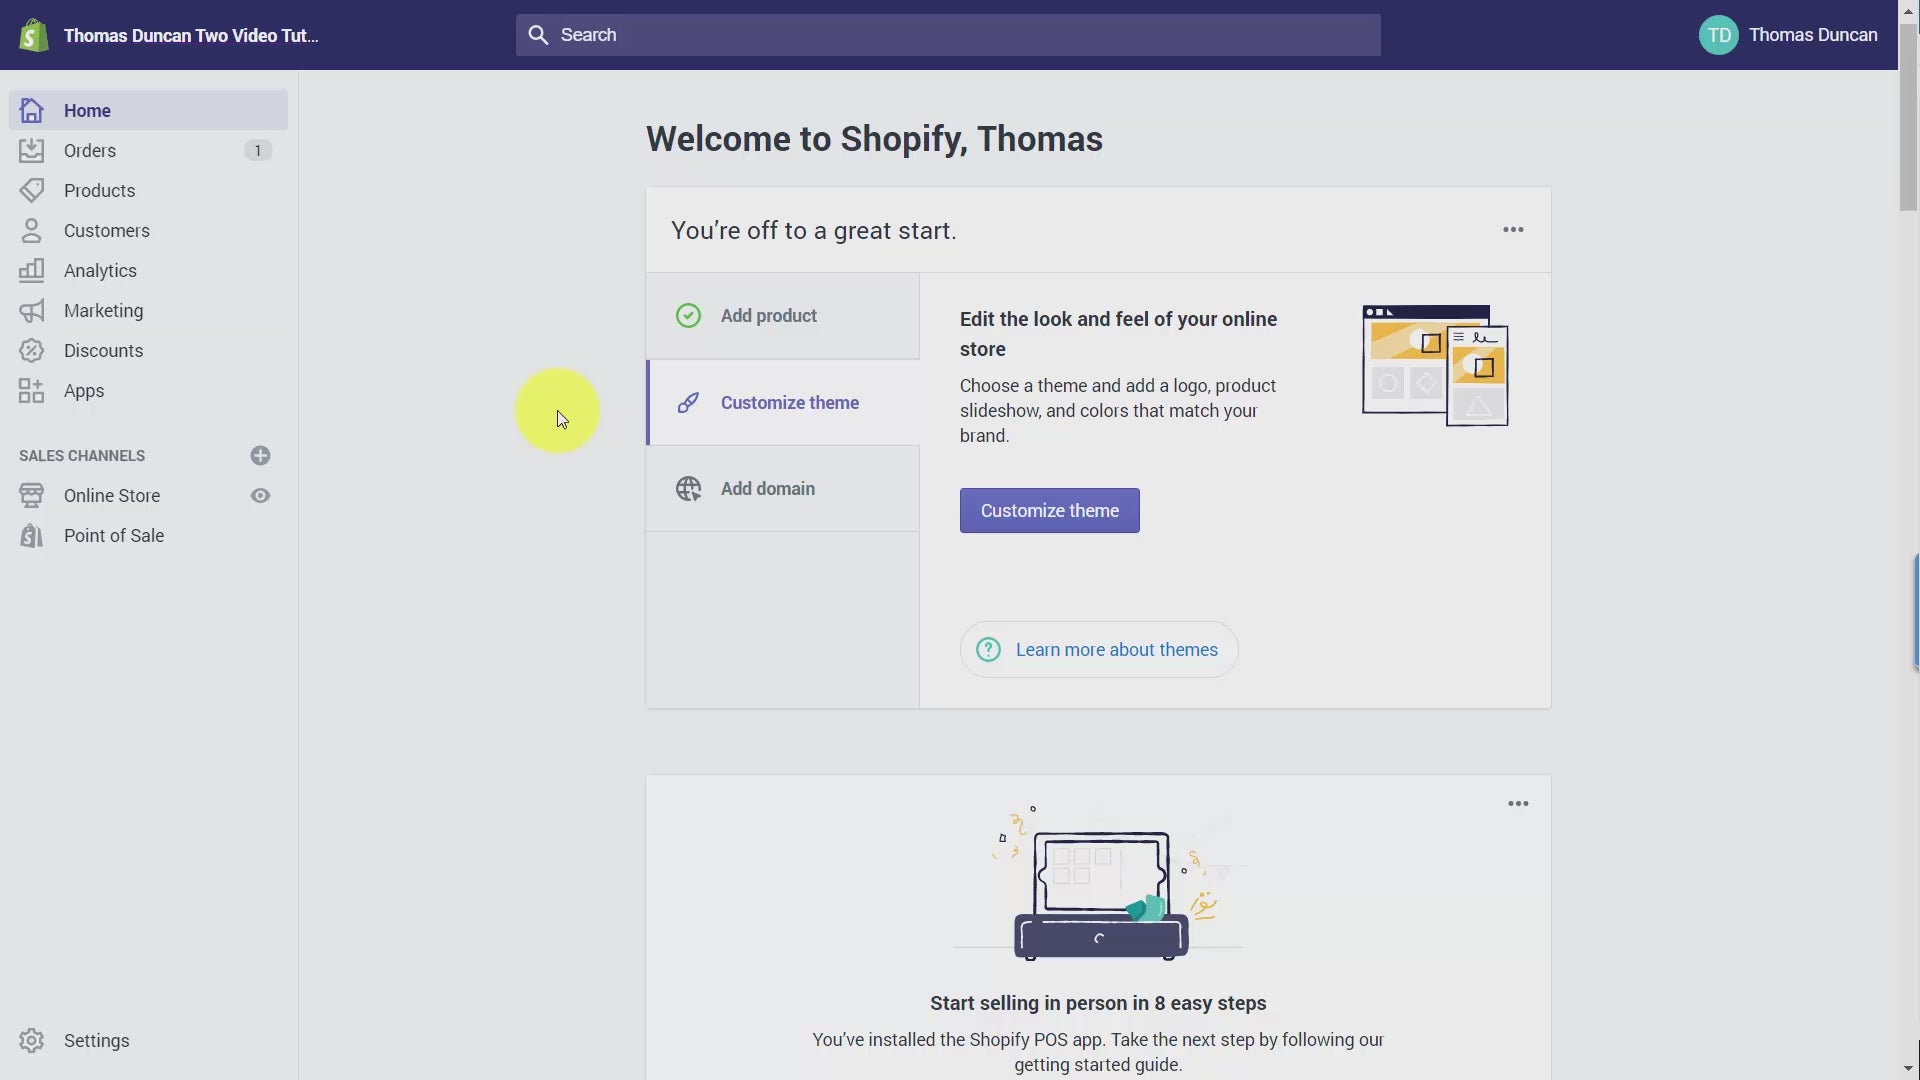Image resolution: width=1920 pixels, height=1080 pixels.
Task: Click the green checkmark beside Add product
Action: coord(688,316)
